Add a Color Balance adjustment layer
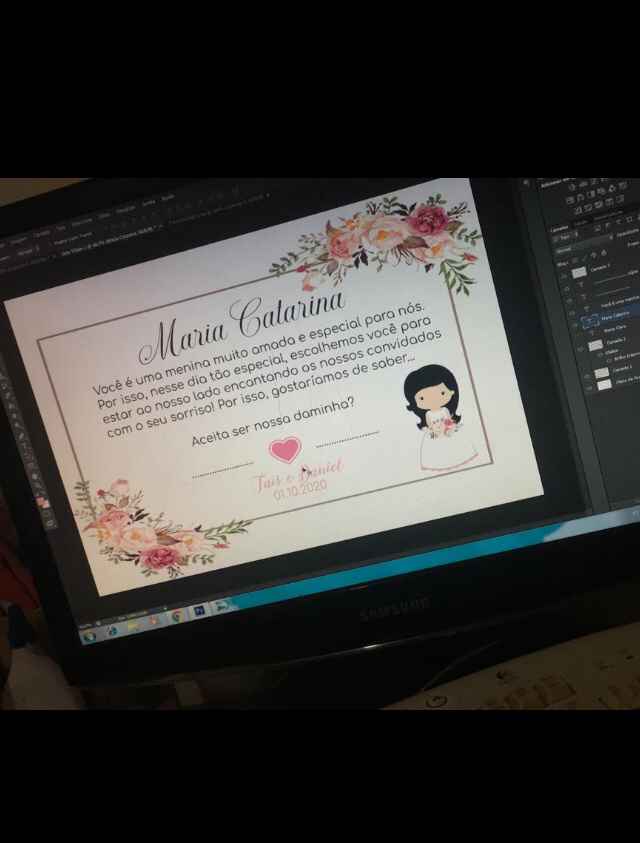 [x=580, y=197]
